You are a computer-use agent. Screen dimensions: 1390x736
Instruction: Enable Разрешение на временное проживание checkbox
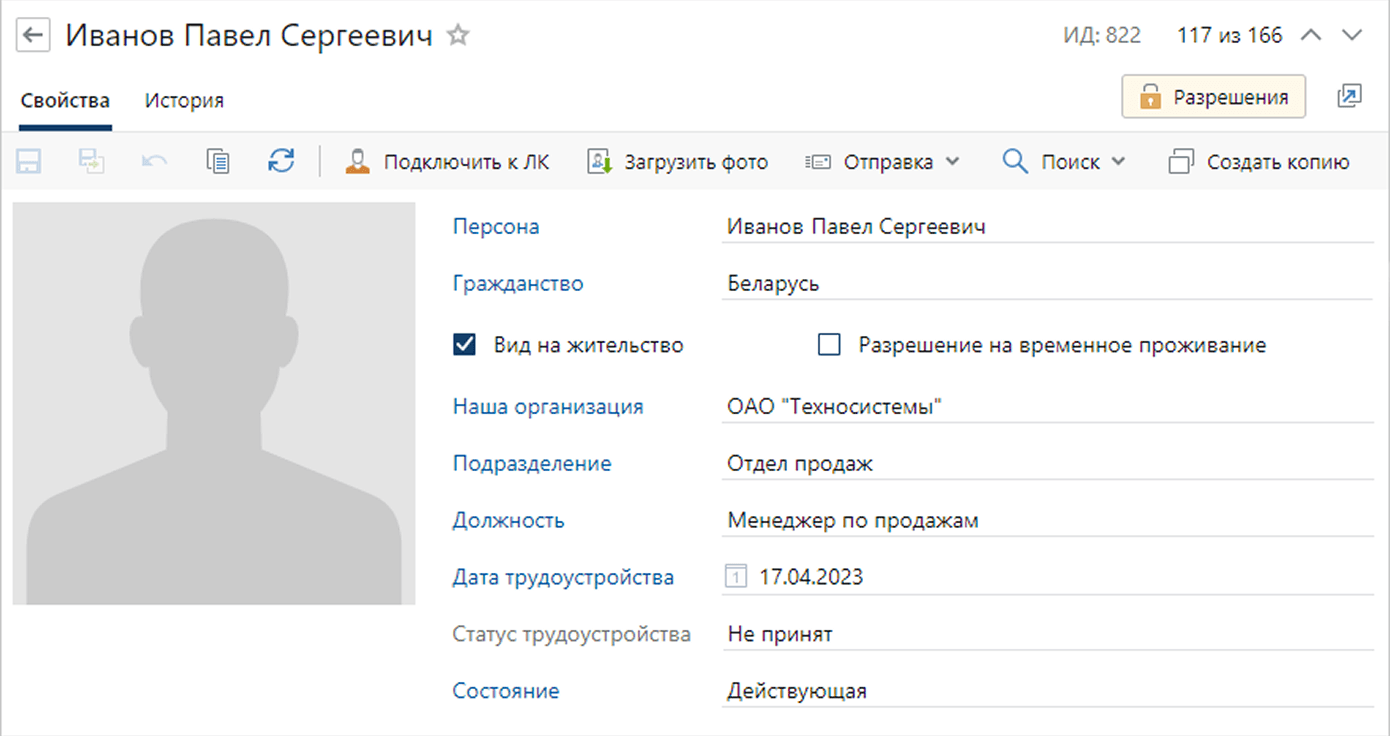coord(829,345)
